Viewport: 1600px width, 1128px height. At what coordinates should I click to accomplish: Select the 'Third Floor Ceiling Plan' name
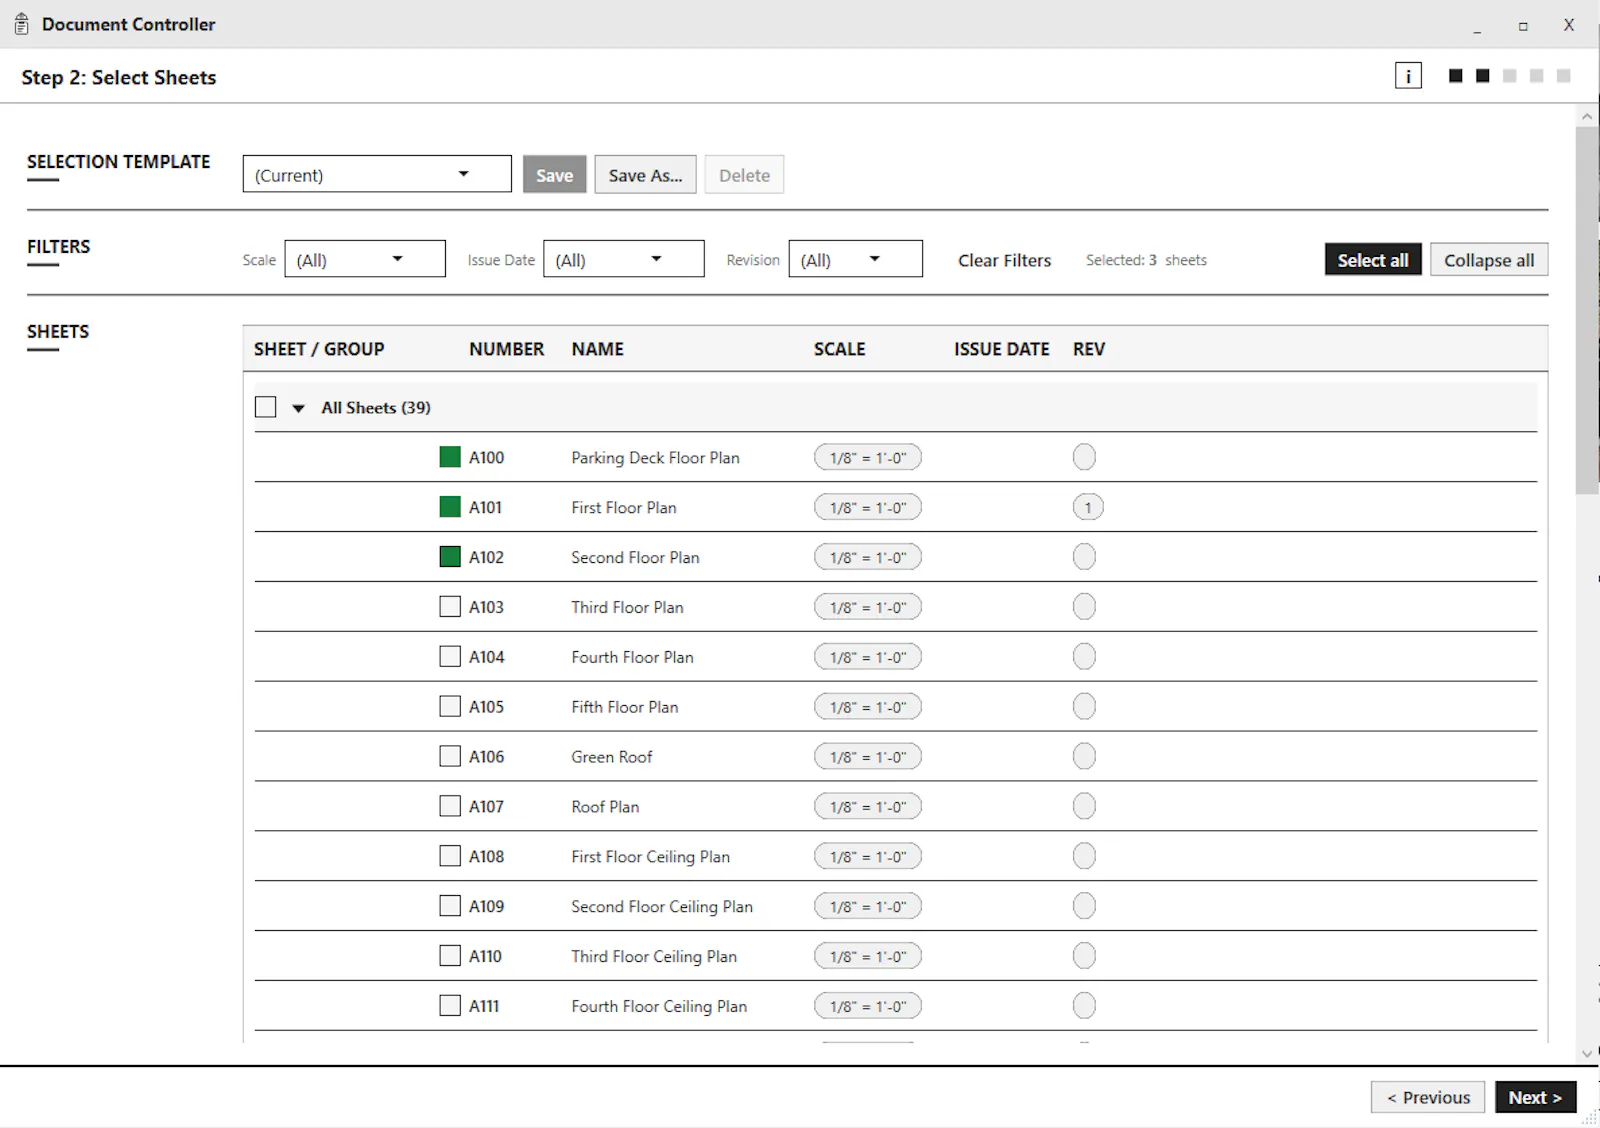653,956
